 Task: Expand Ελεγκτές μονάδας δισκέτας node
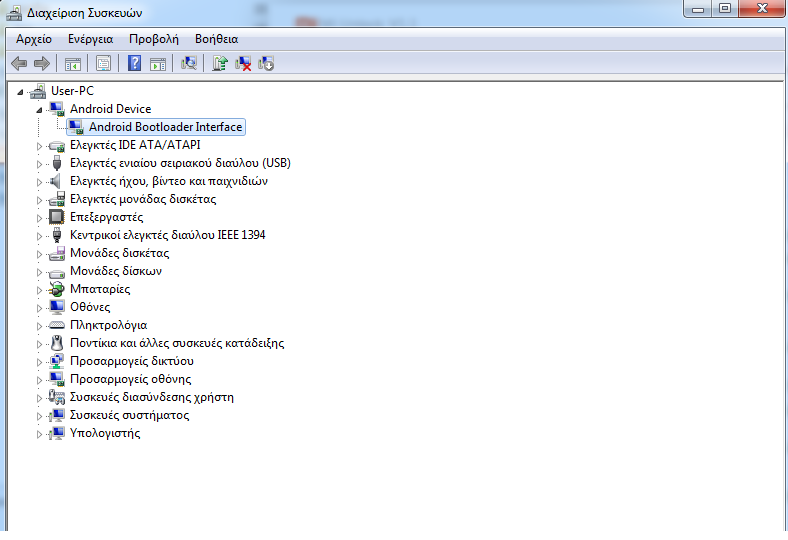coord(39,200)
